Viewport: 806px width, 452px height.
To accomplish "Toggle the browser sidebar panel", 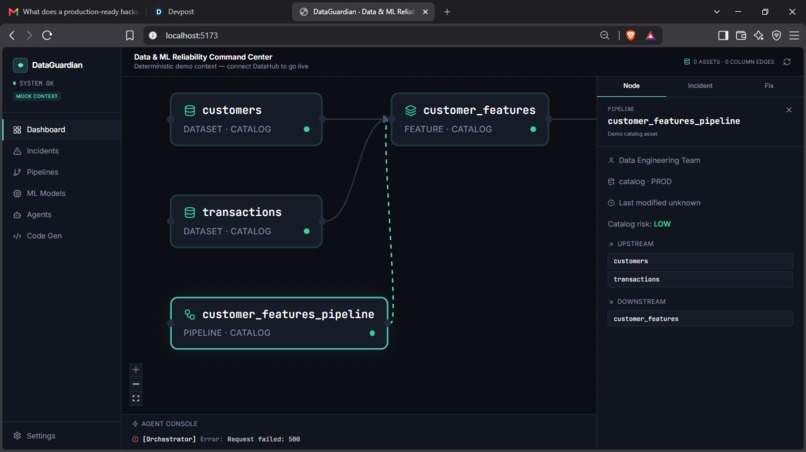I will pos(723,35).
